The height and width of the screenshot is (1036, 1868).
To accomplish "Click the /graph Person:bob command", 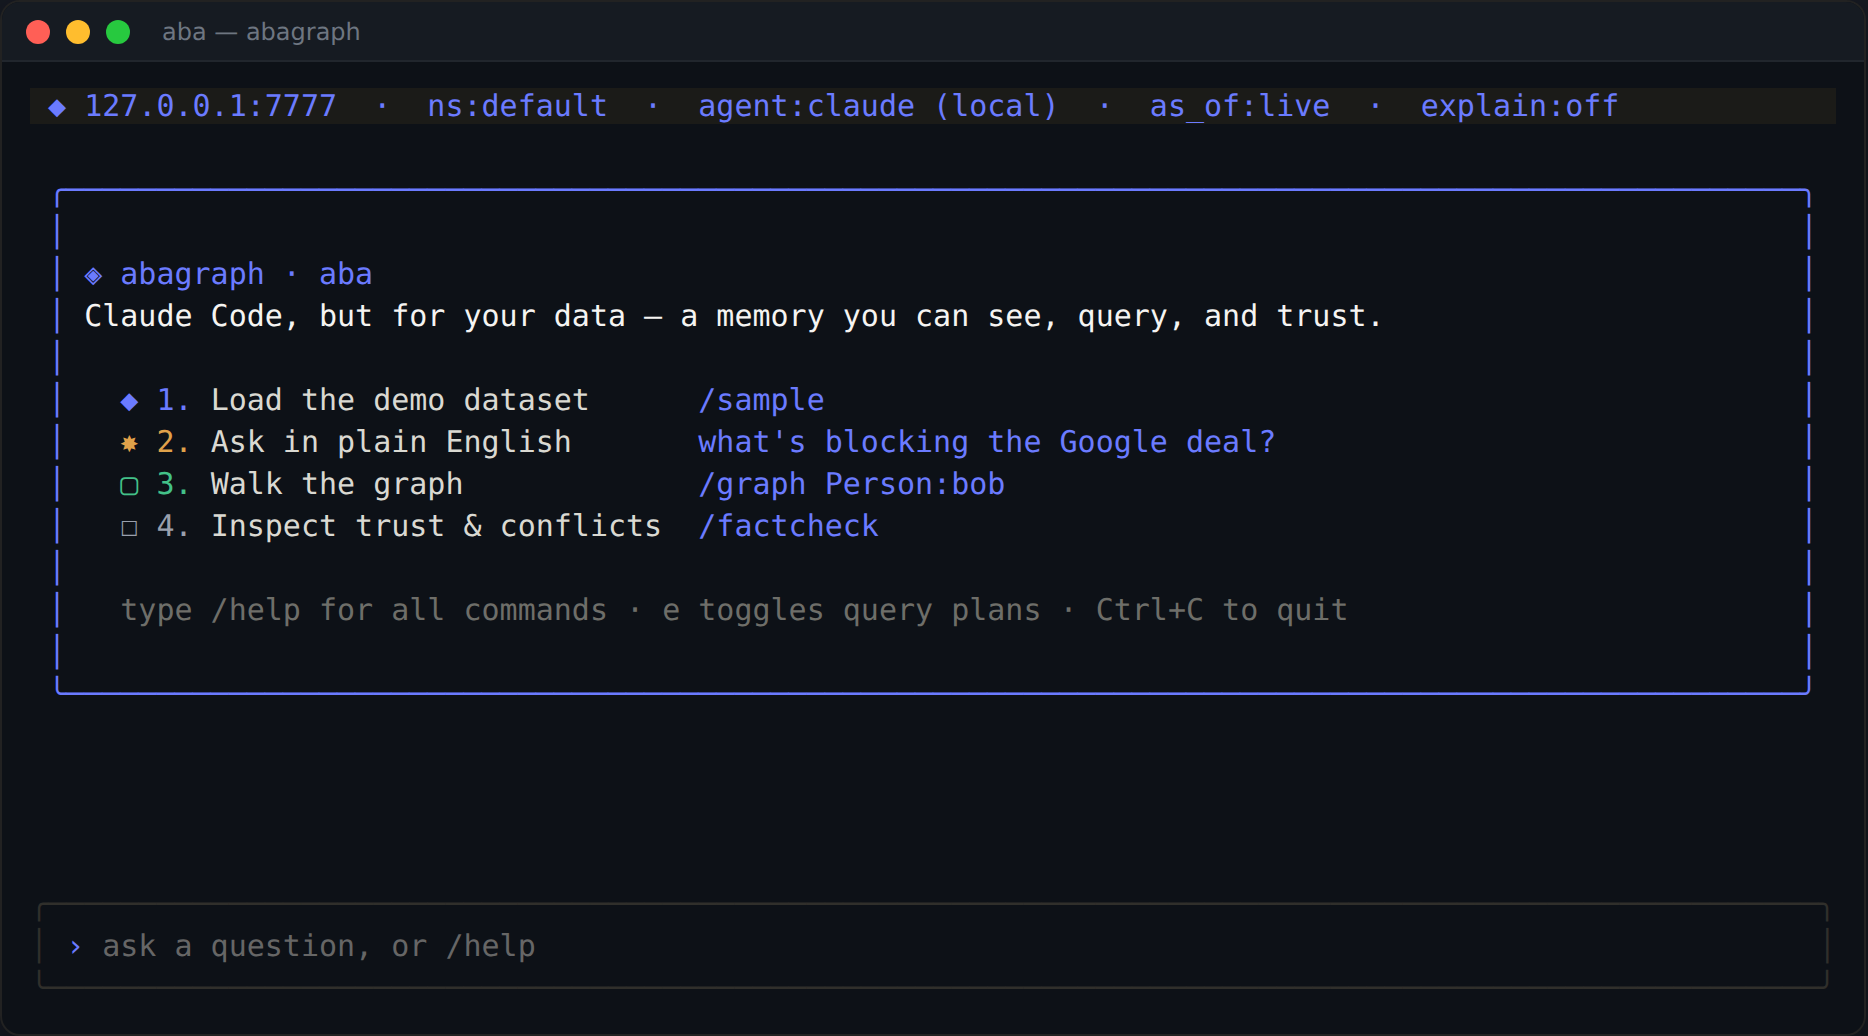I will point(851,484).
